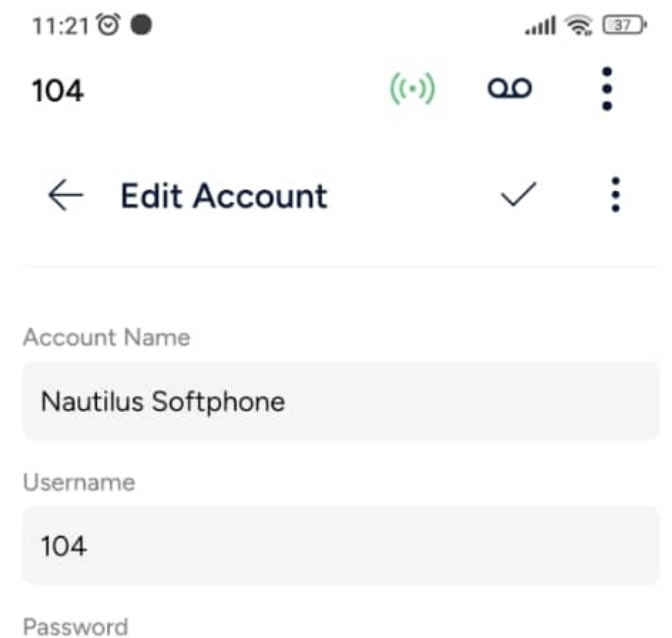Tap the Account Name label
The image size is (672, 638).
[x=107, y=337]
